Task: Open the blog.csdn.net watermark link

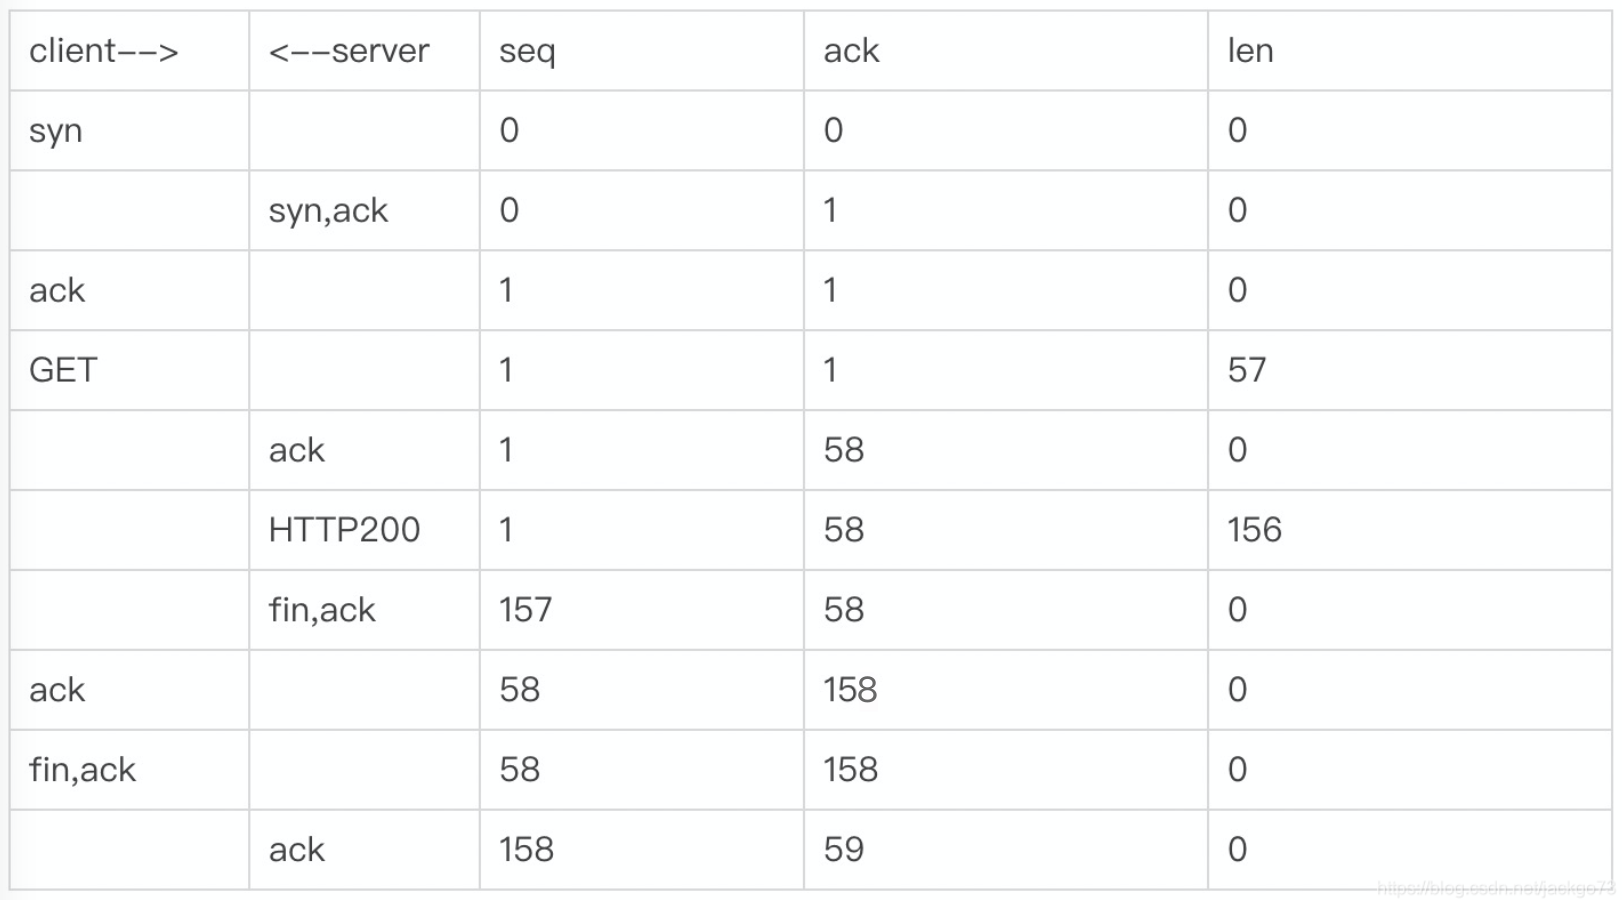Action: pyautogui.click(x=1494, y=888)
